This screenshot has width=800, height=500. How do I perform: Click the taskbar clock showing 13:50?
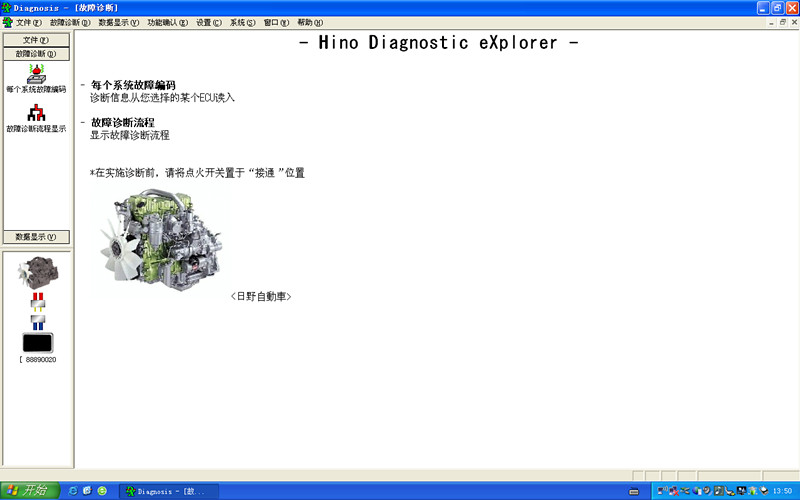[x=782, y=491]
